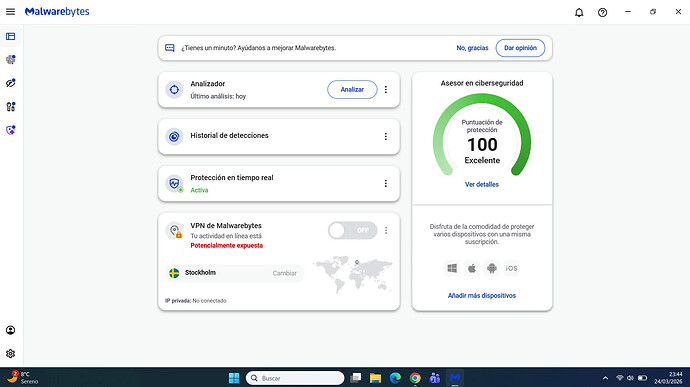Image resolution: width=690 pixels, height=387 pixels.
Task: Open Windows Start menu
Action: pos(234,378)
